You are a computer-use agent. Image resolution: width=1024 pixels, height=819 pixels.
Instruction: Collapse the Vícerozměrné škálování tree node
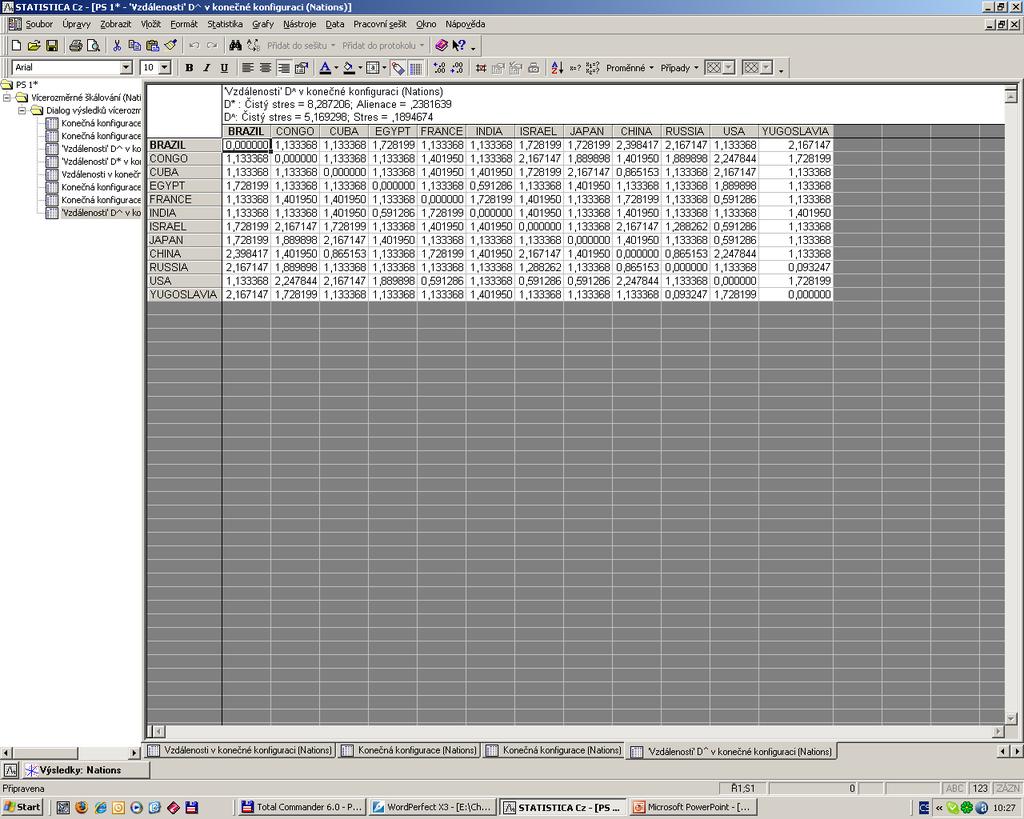7,97
